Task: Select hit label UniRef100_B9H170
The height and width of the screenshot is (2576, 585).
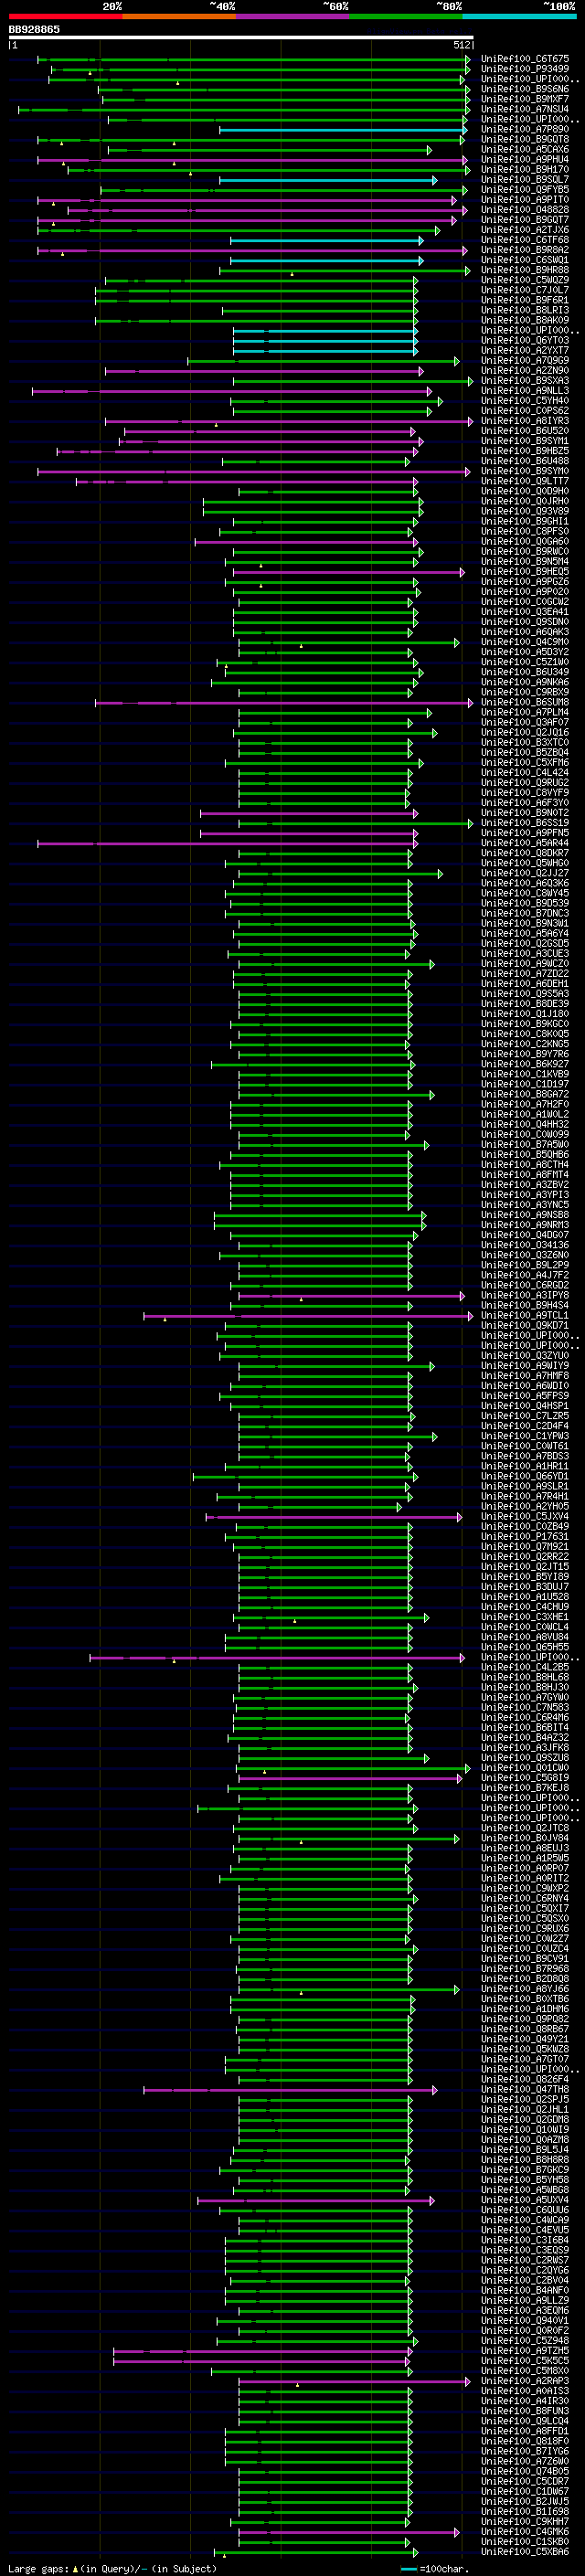Action: pos(525,169)
